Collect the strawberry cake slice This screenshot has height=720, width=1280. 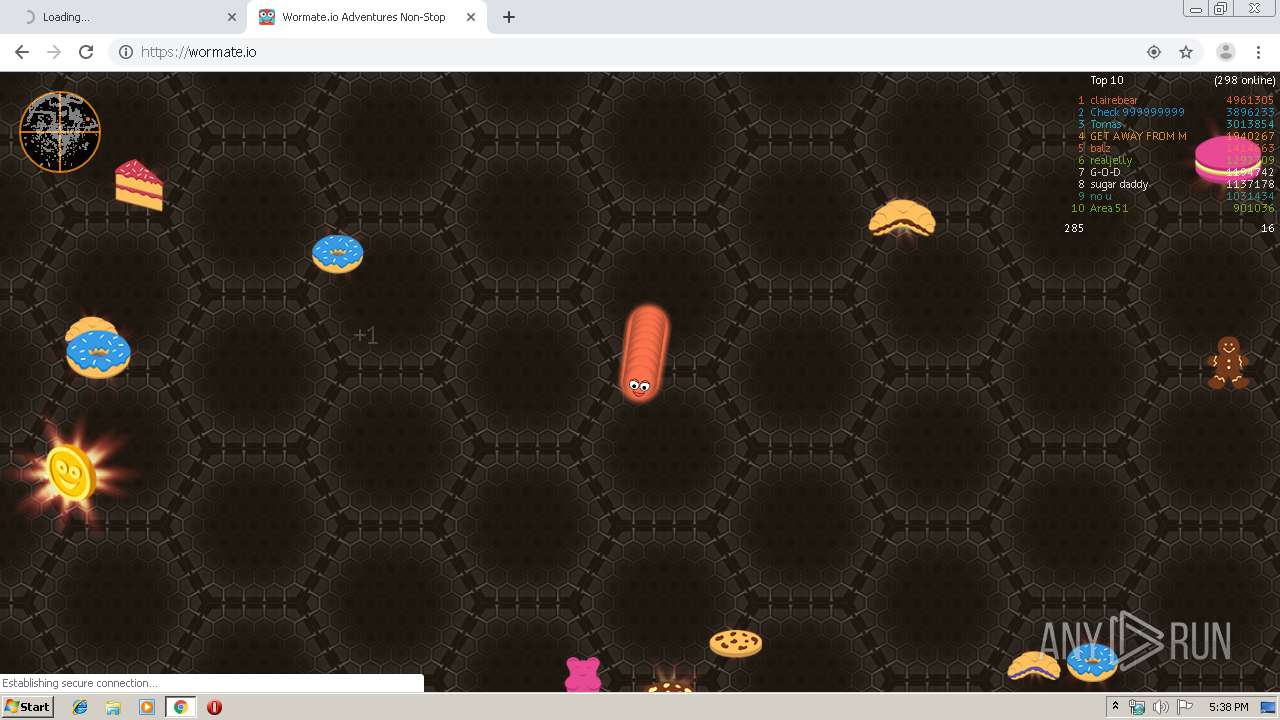[x=138, y=185]
